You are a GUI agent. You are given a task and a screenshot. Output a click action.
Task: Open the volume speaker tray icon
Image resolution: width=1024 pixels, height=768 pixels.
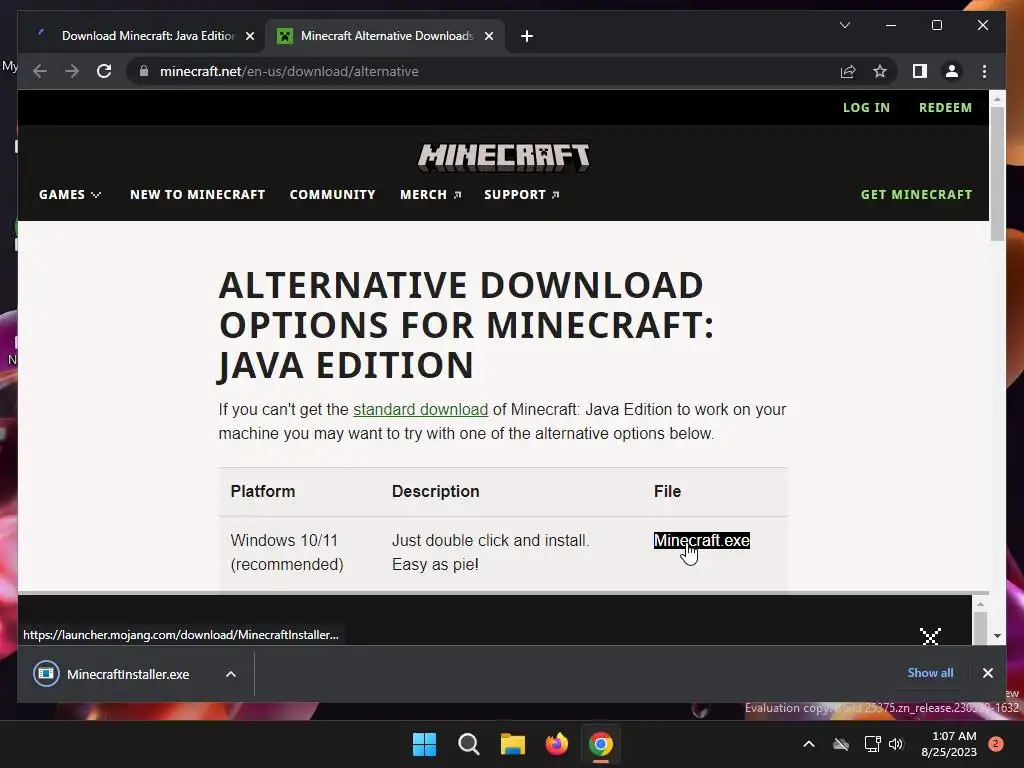[895, 744]
